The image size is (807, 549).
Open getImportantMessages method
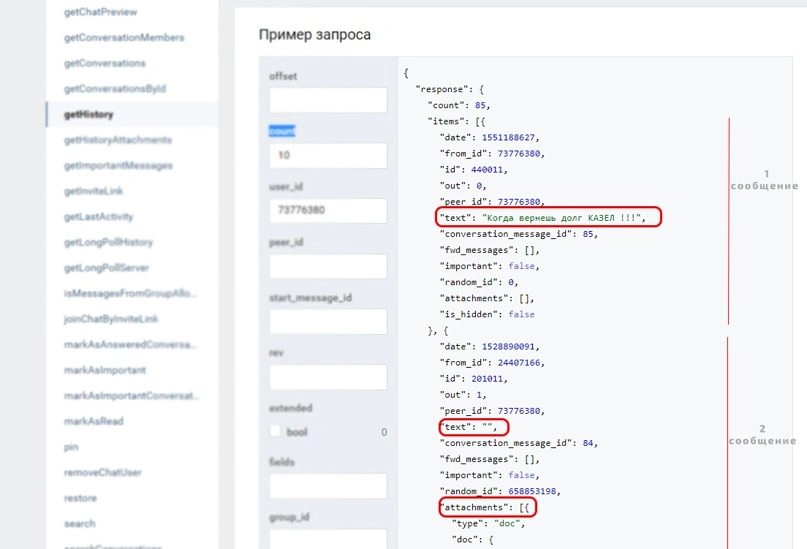tap(117, 165)
